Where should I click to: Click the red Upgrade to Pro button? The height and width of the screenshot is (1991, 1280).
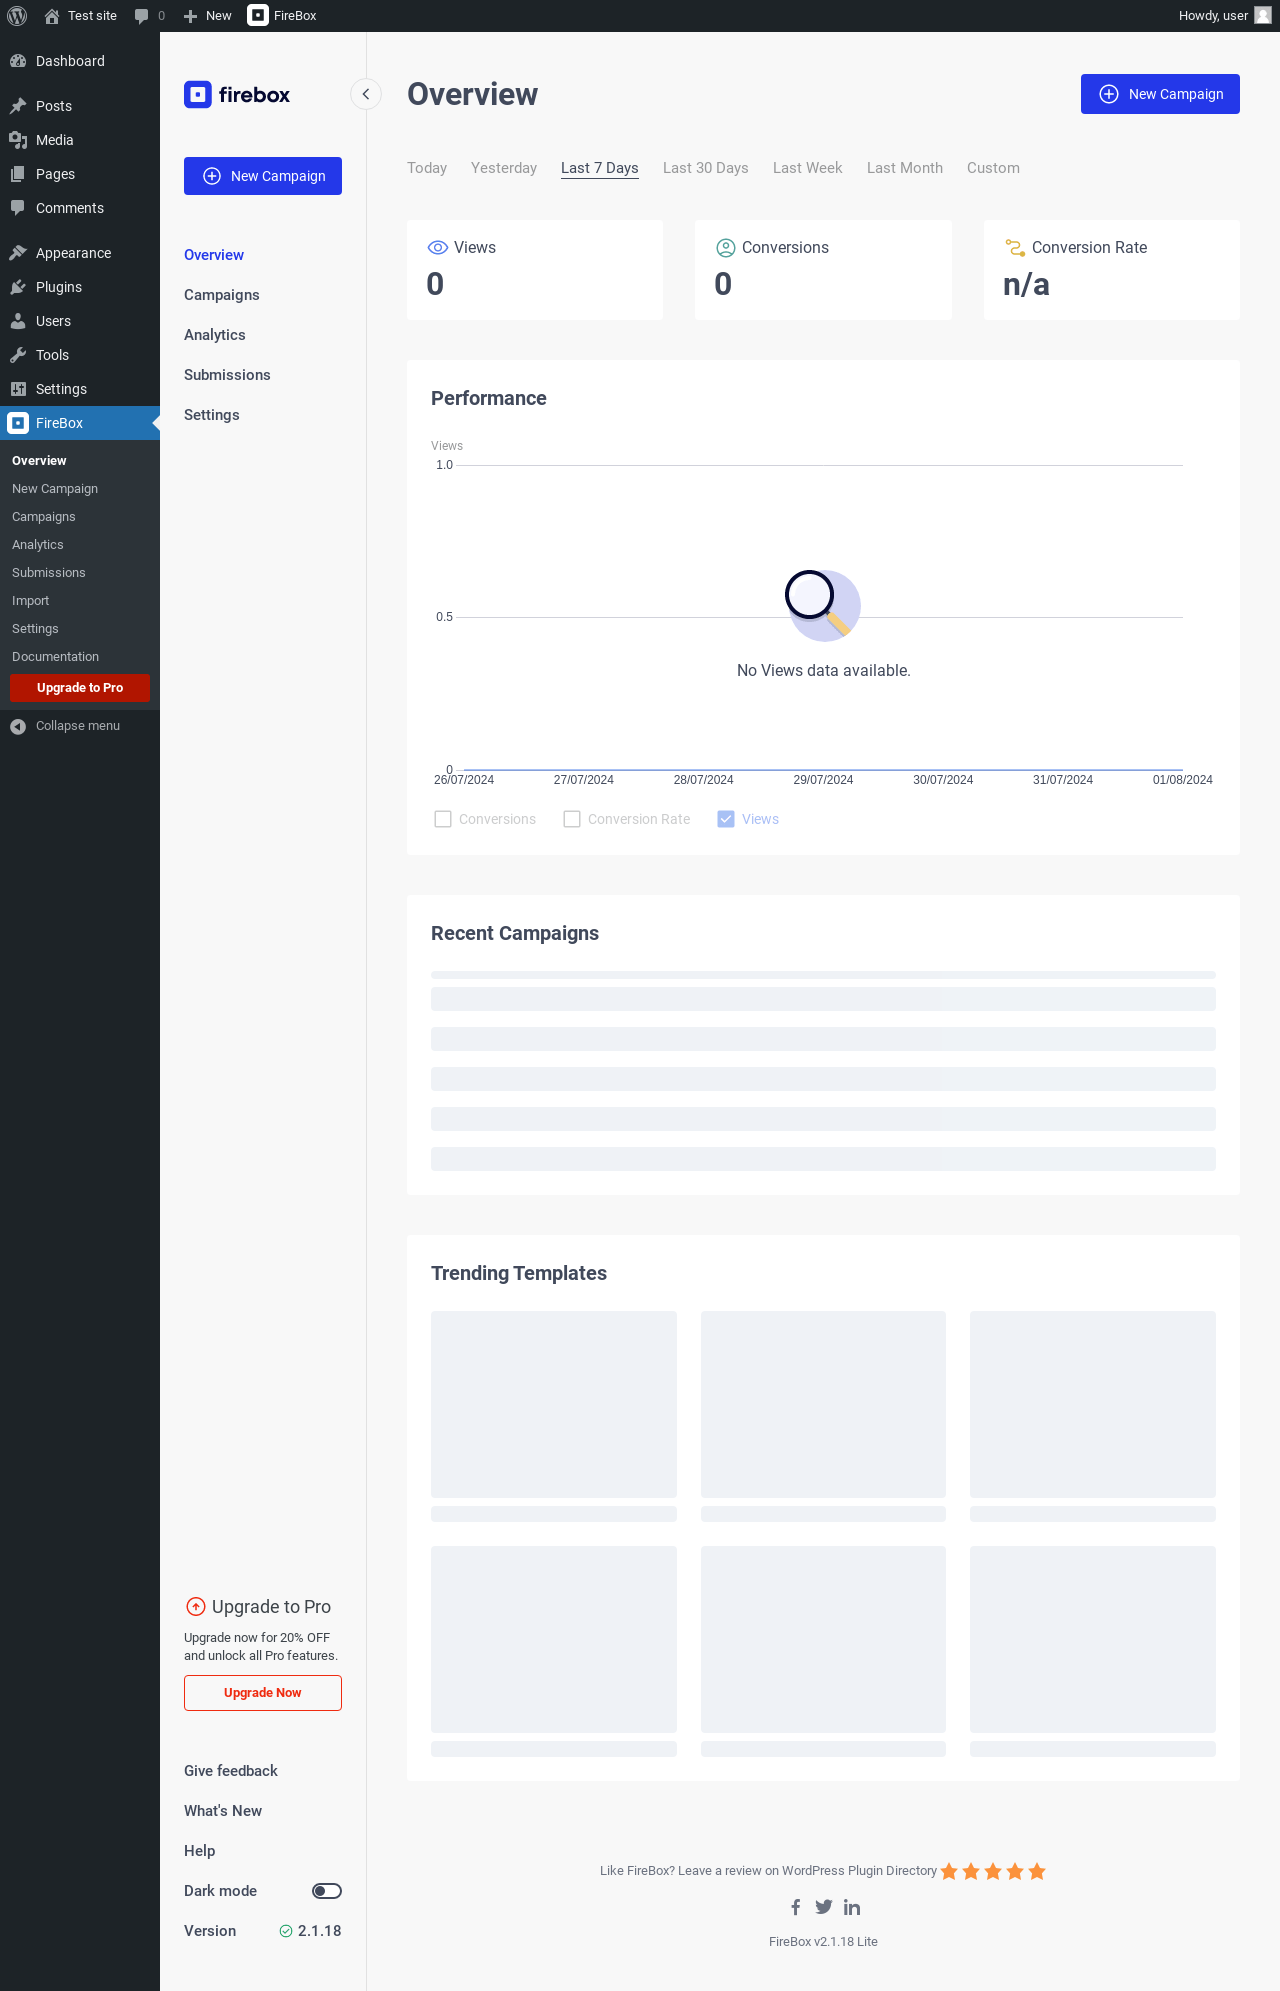[80, 688]
